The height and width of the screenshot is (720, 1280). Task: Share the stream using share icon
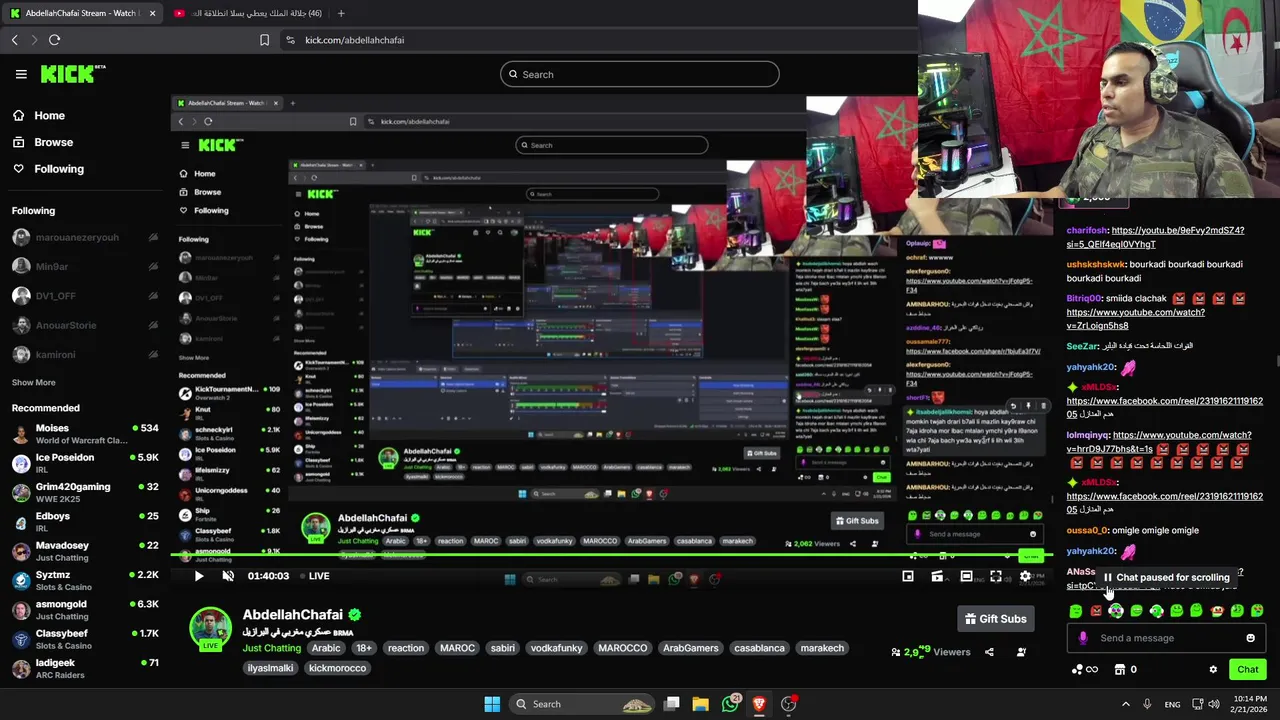[x=989, y=652]
